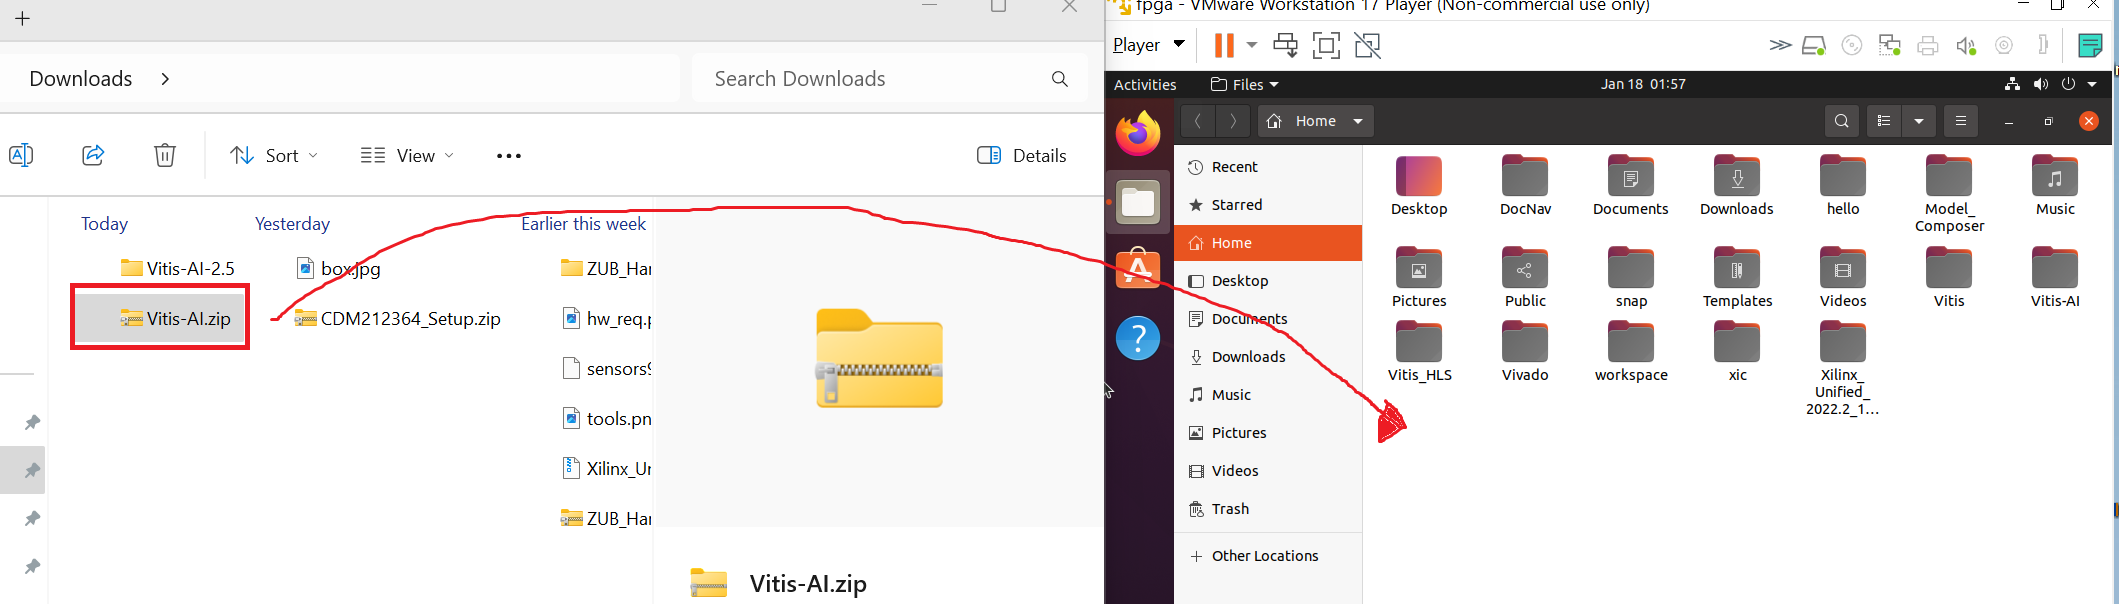Viewport: 2119px width, 604px height.
Task: Select Trash in Nautilus sidebar
Action: tap(1268, 509)
